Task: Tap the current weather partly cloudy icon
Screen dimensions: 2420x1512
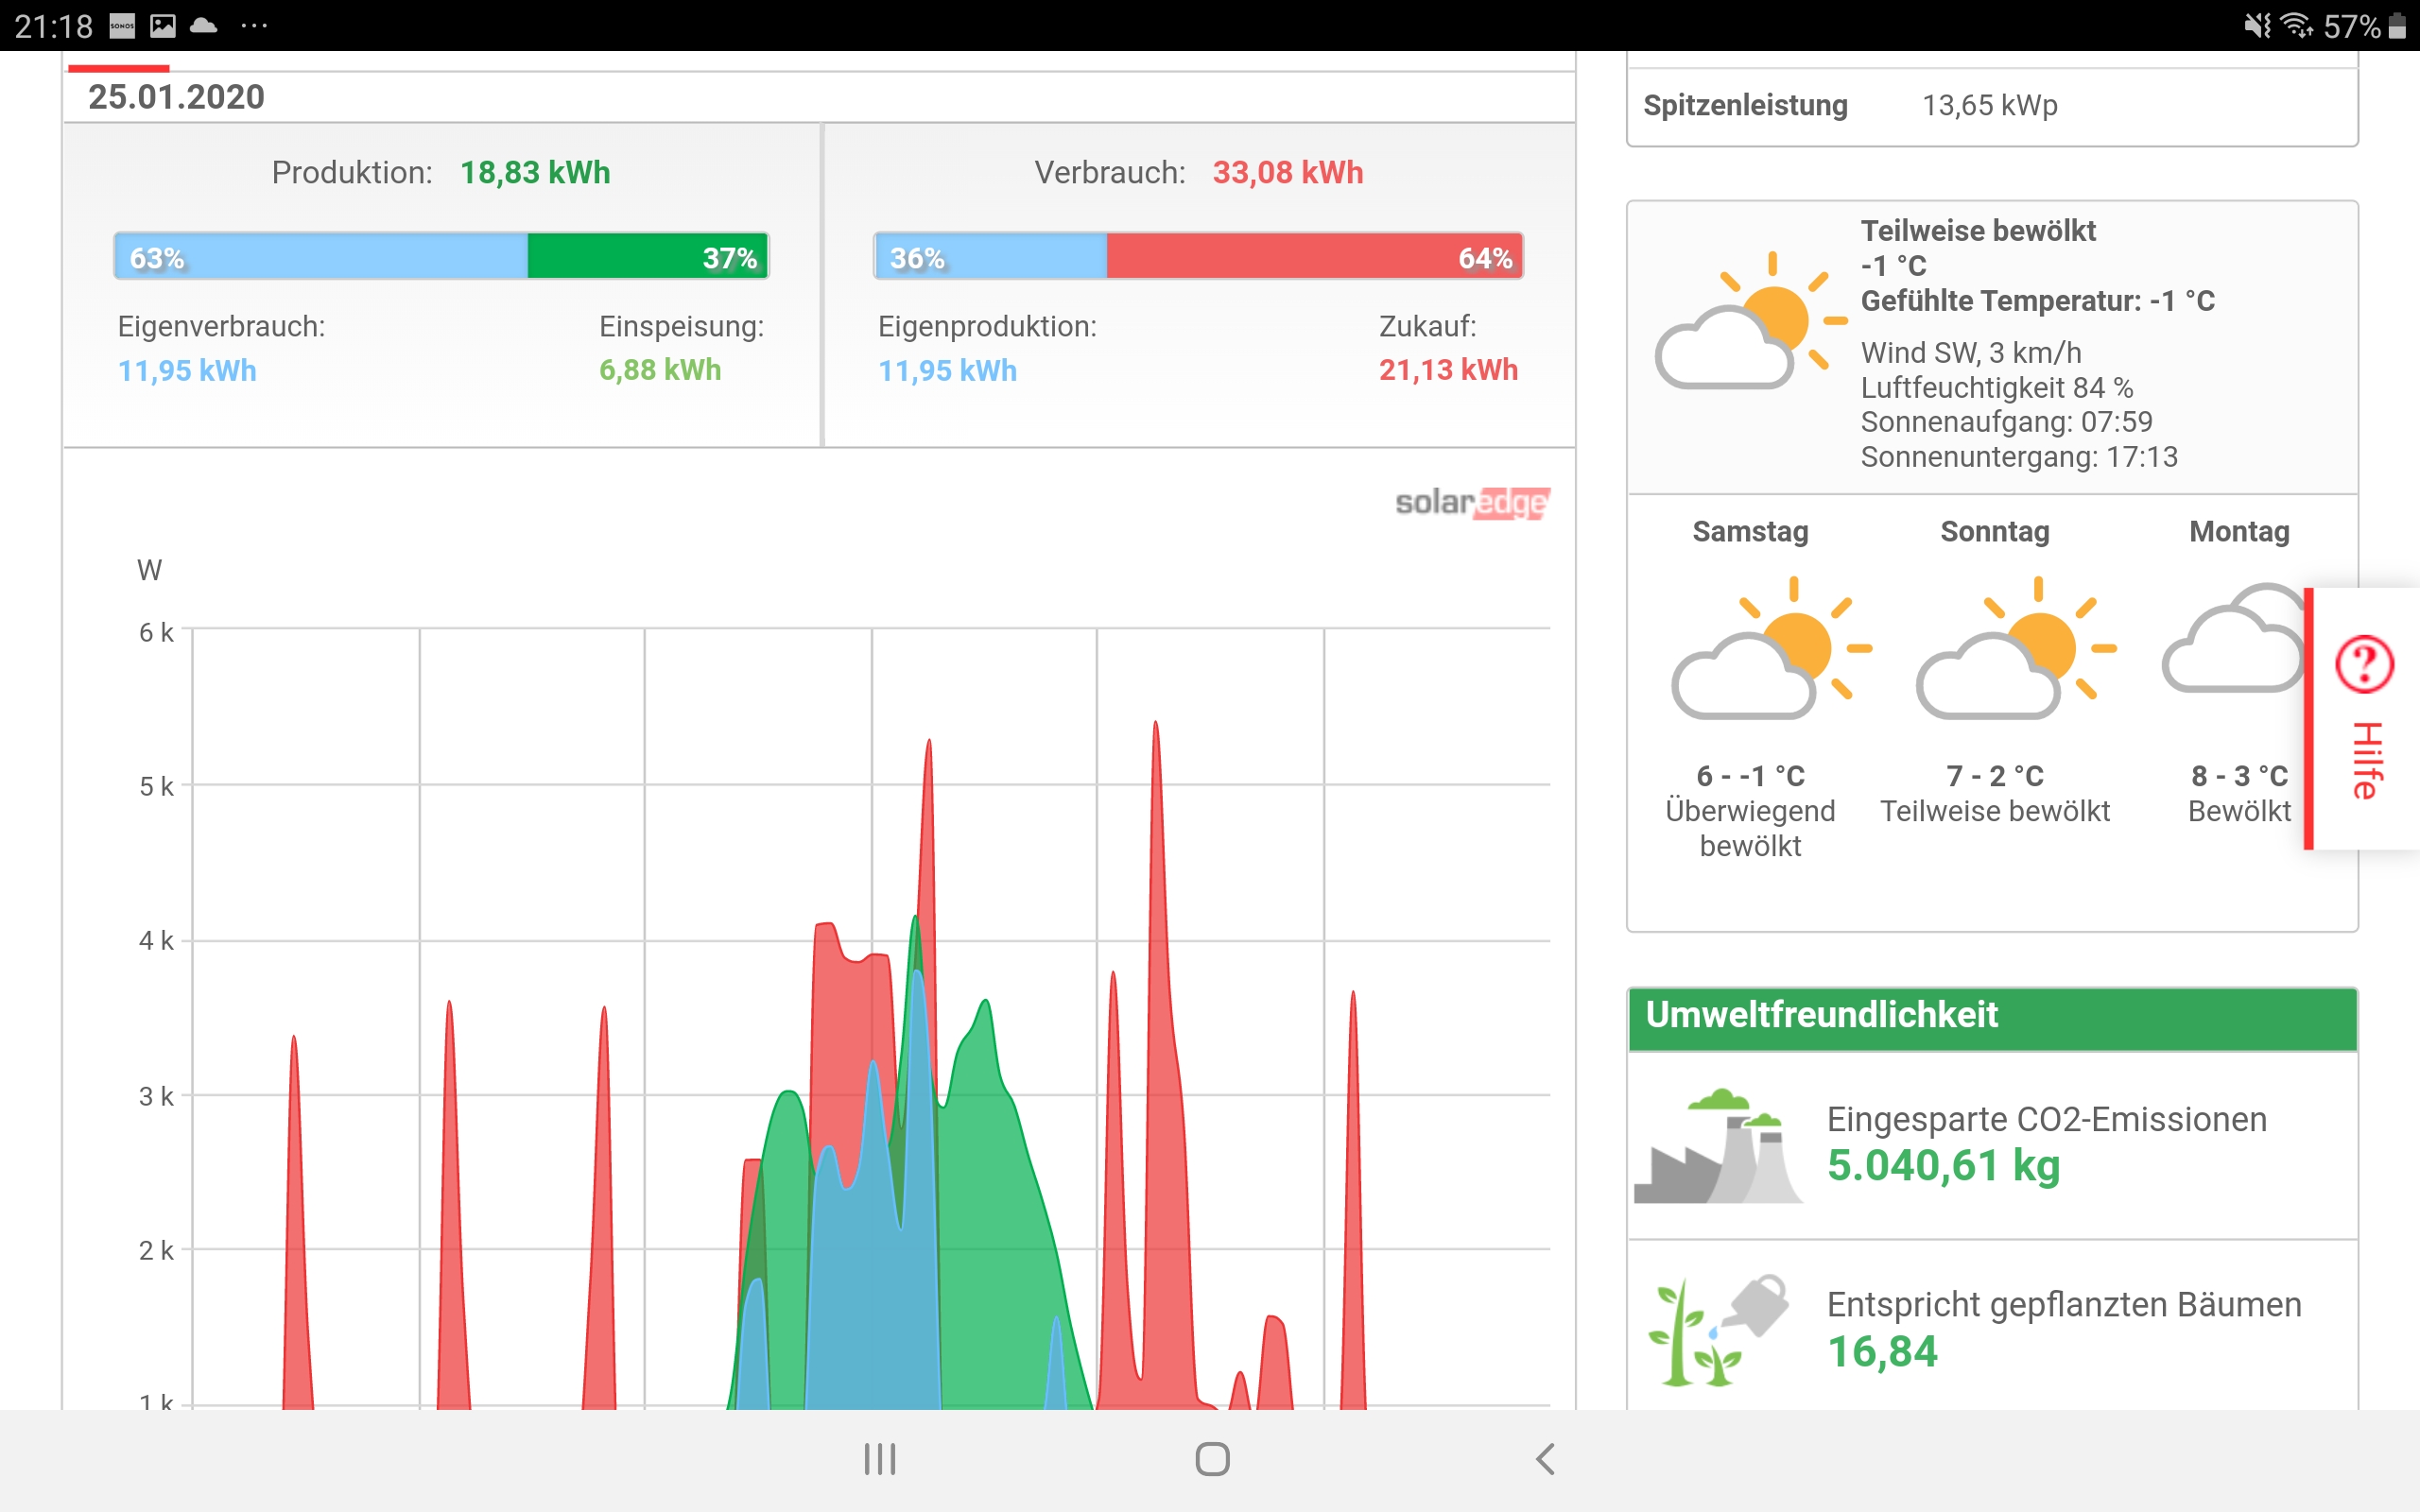Action: 1748,322
